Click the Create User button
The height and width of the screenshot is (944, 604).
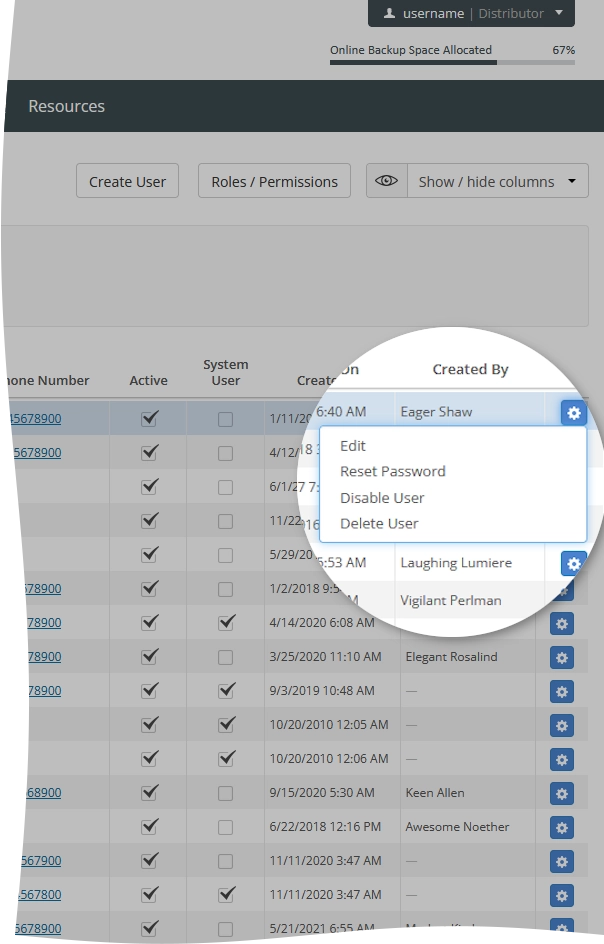127,181
